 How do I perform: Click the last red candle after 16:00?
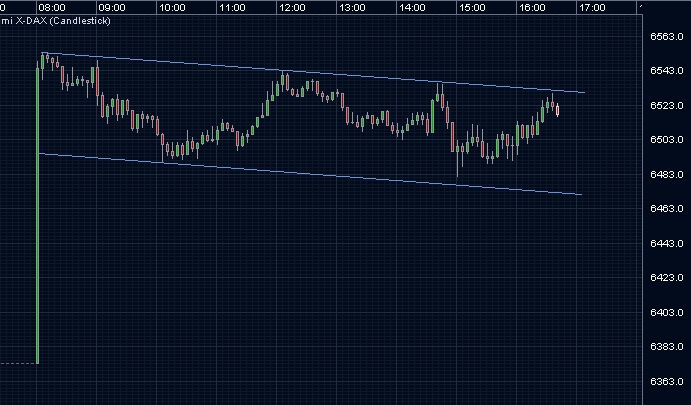557,110
